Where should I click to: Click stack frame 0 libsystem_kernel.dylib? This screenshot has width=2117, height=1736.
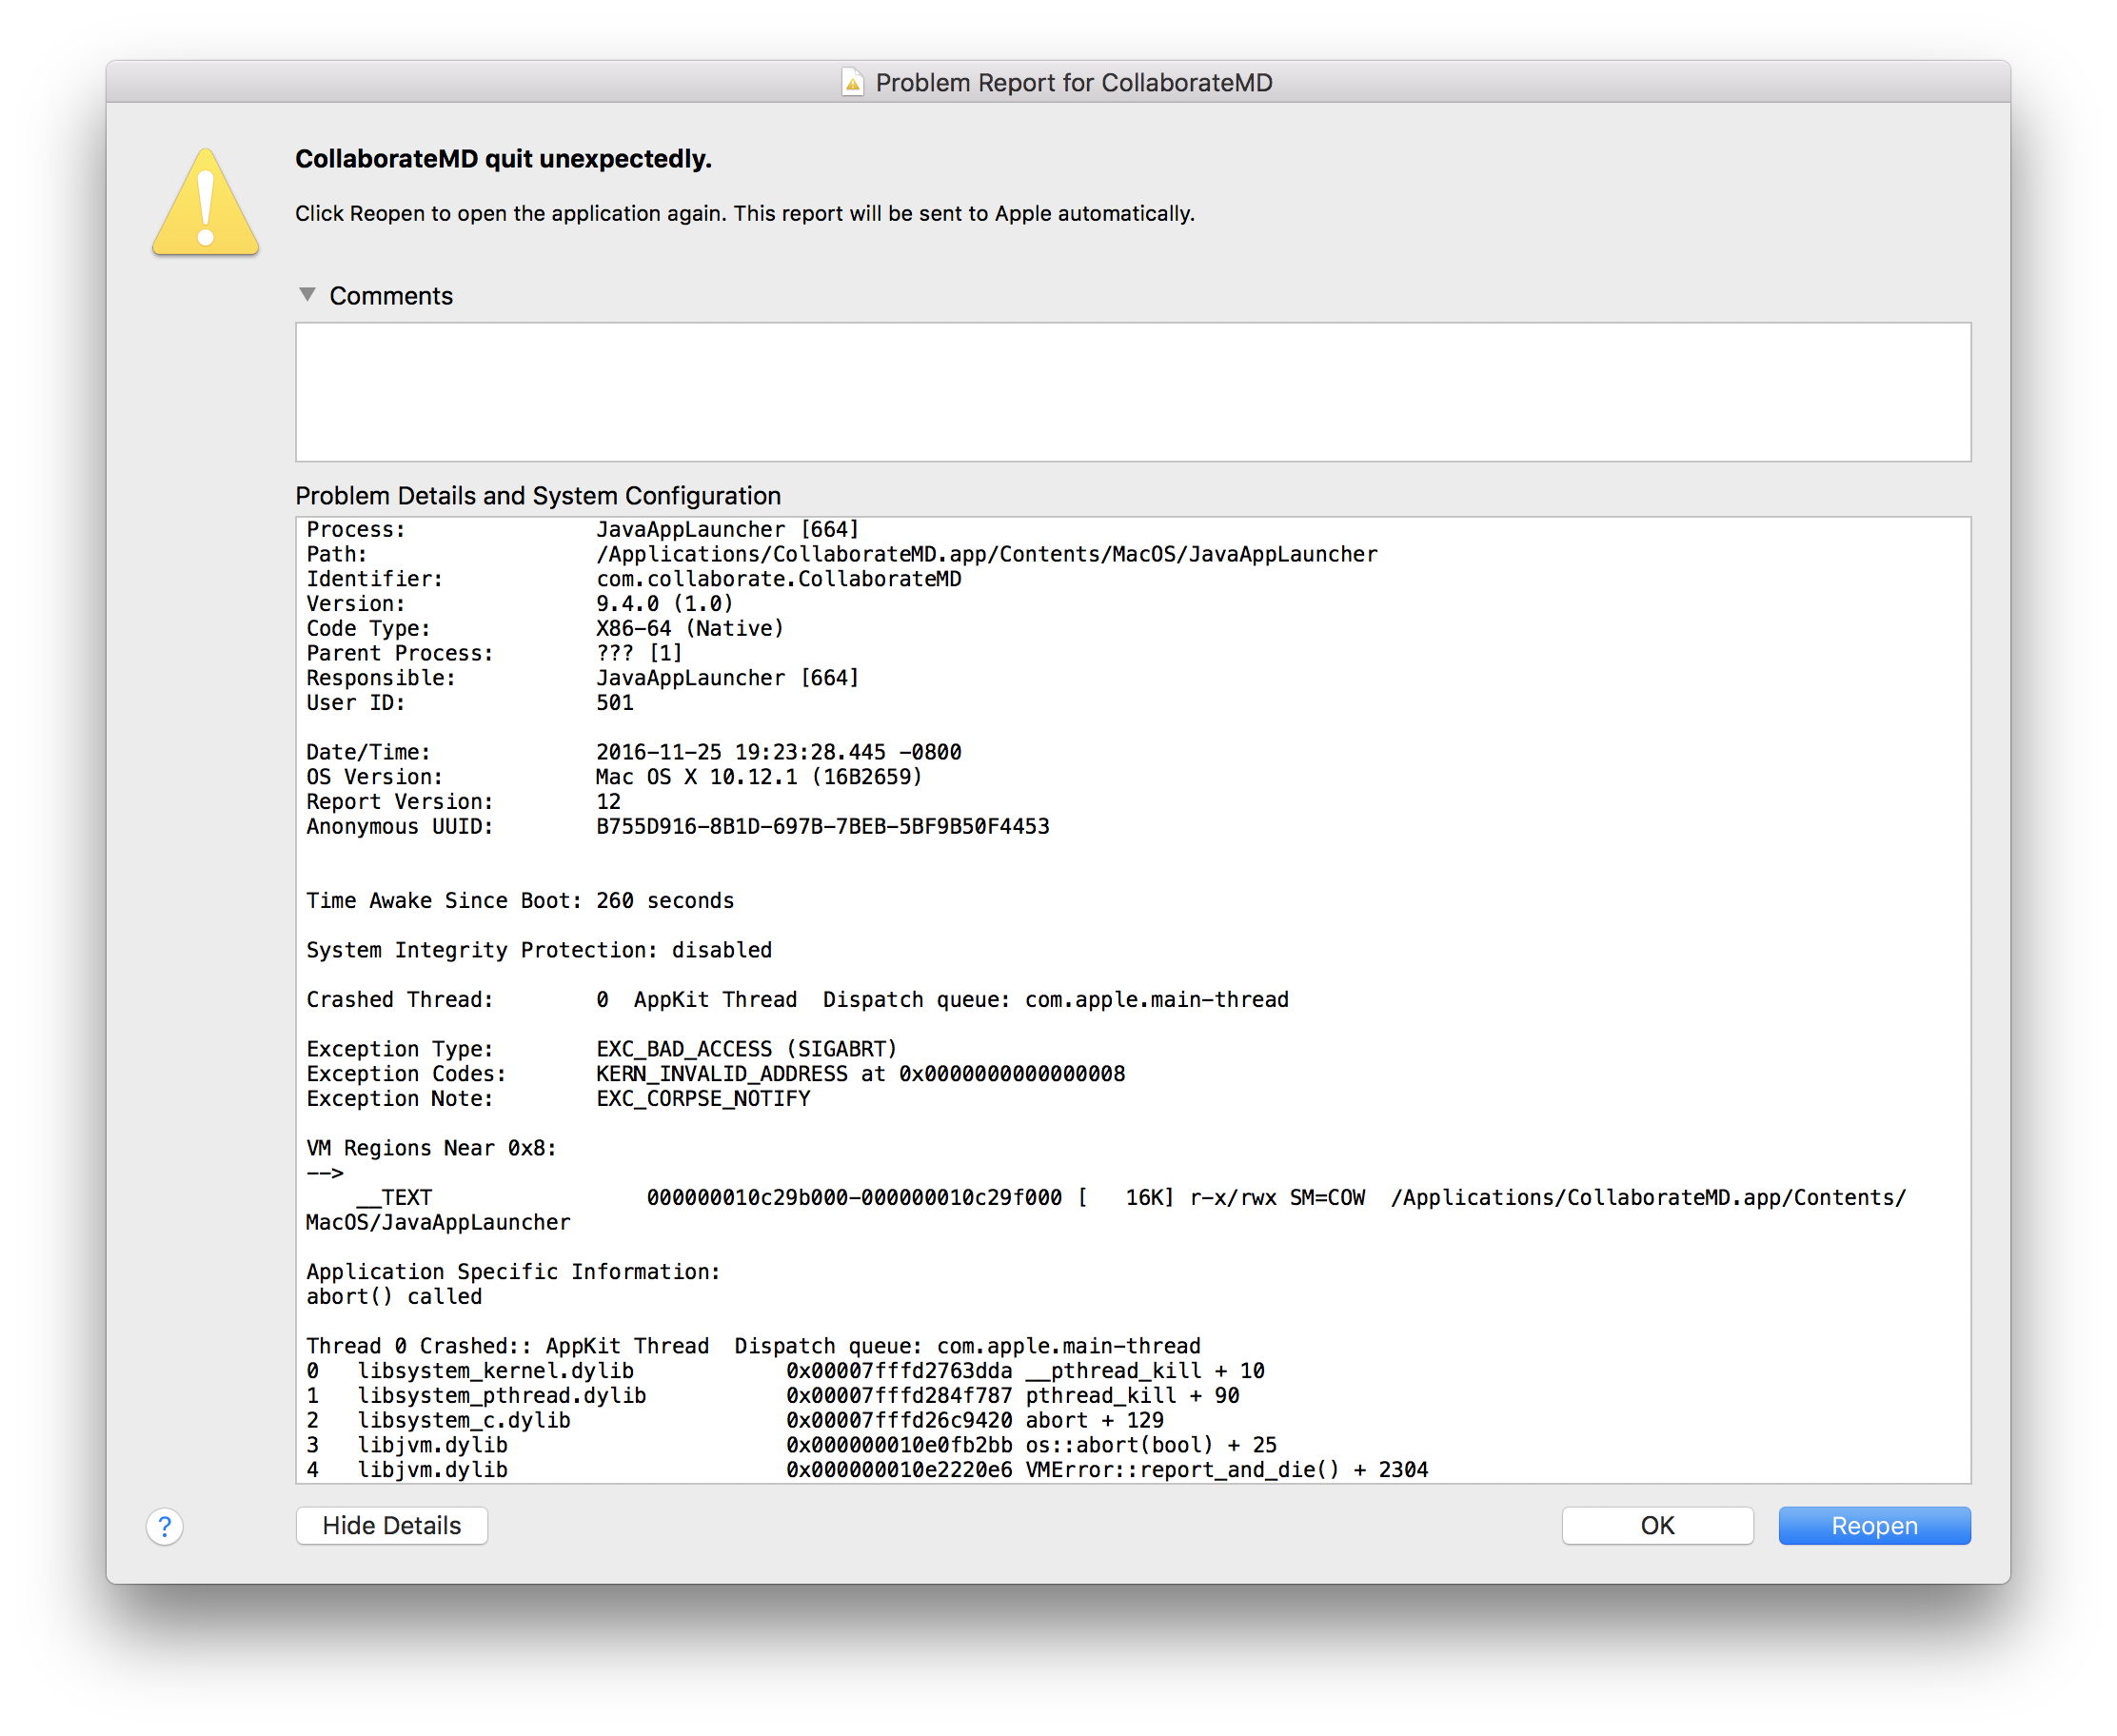(x=785, y=1371)
